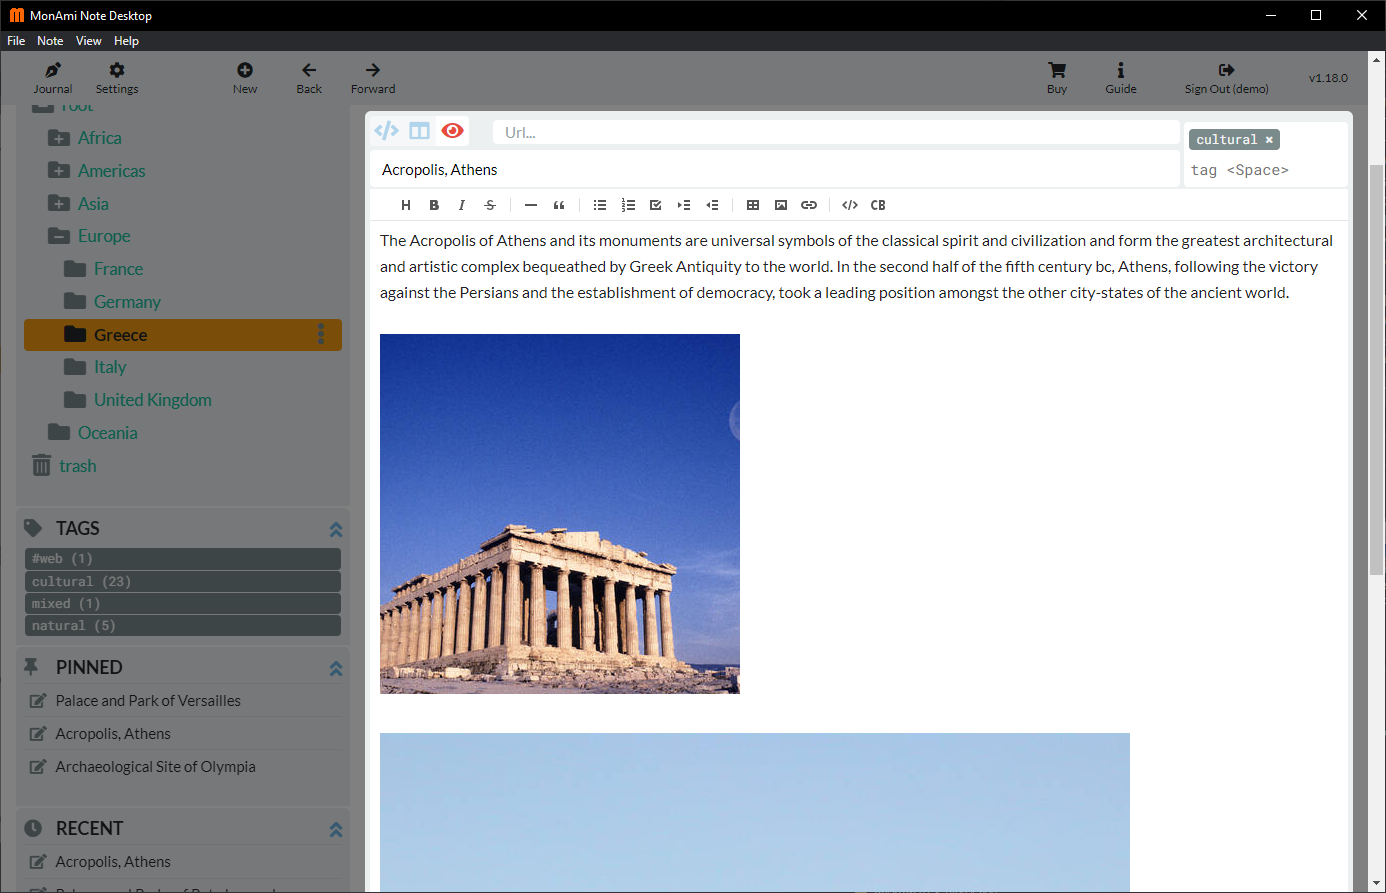Collapse the RECENT panel

[336, 829]
